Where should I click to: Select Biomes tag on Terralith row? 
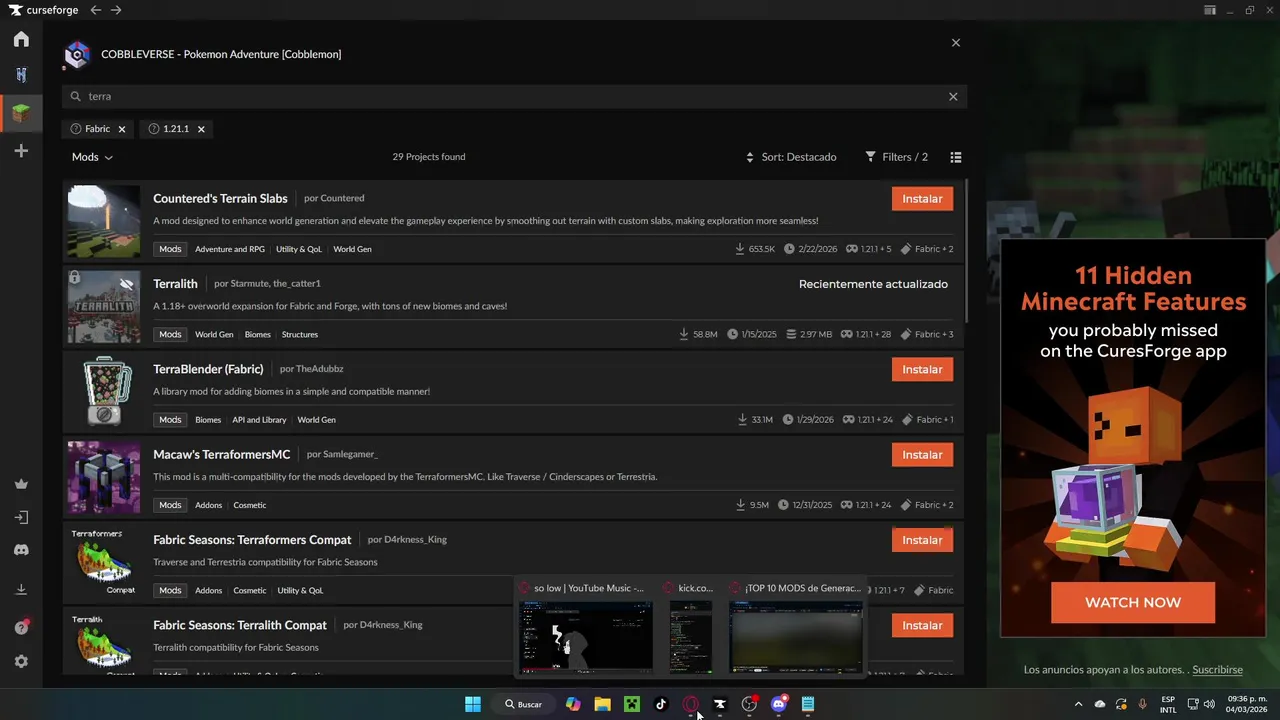(x=257, y=334)
